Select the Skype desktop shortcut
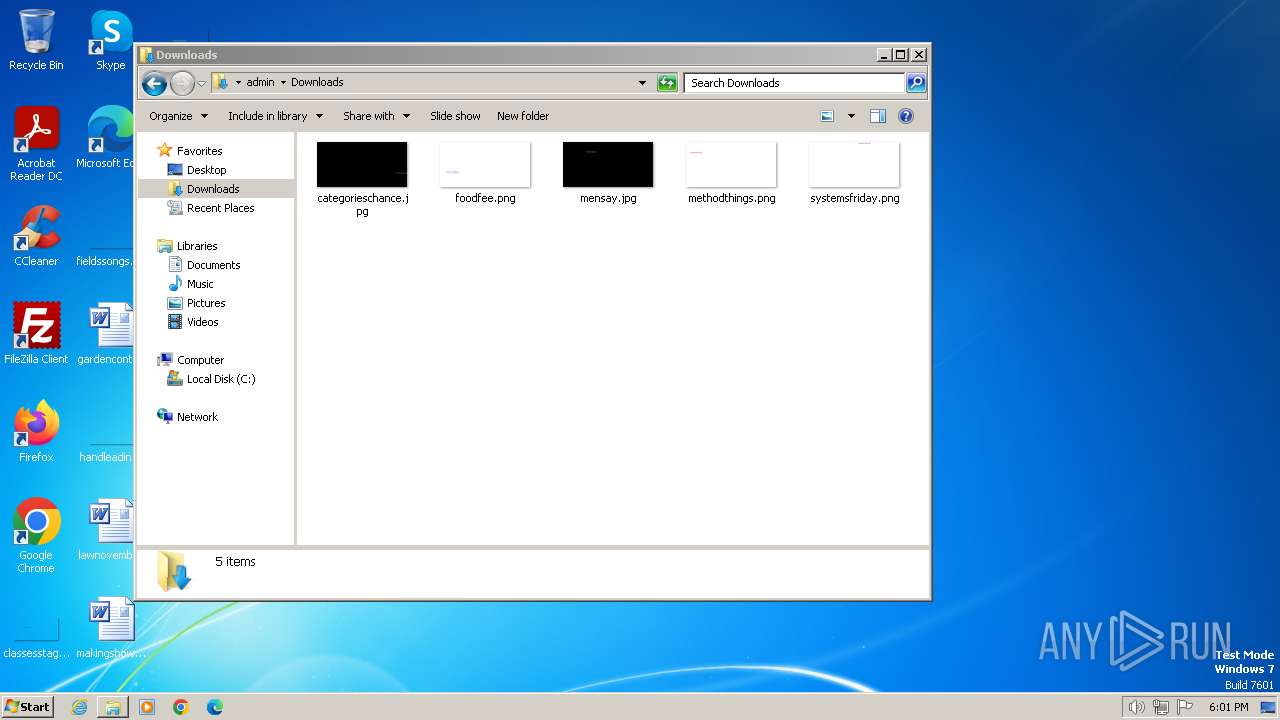Viewport: 1280px width, 720px height. pyautogui.click(x=111, y=40)
